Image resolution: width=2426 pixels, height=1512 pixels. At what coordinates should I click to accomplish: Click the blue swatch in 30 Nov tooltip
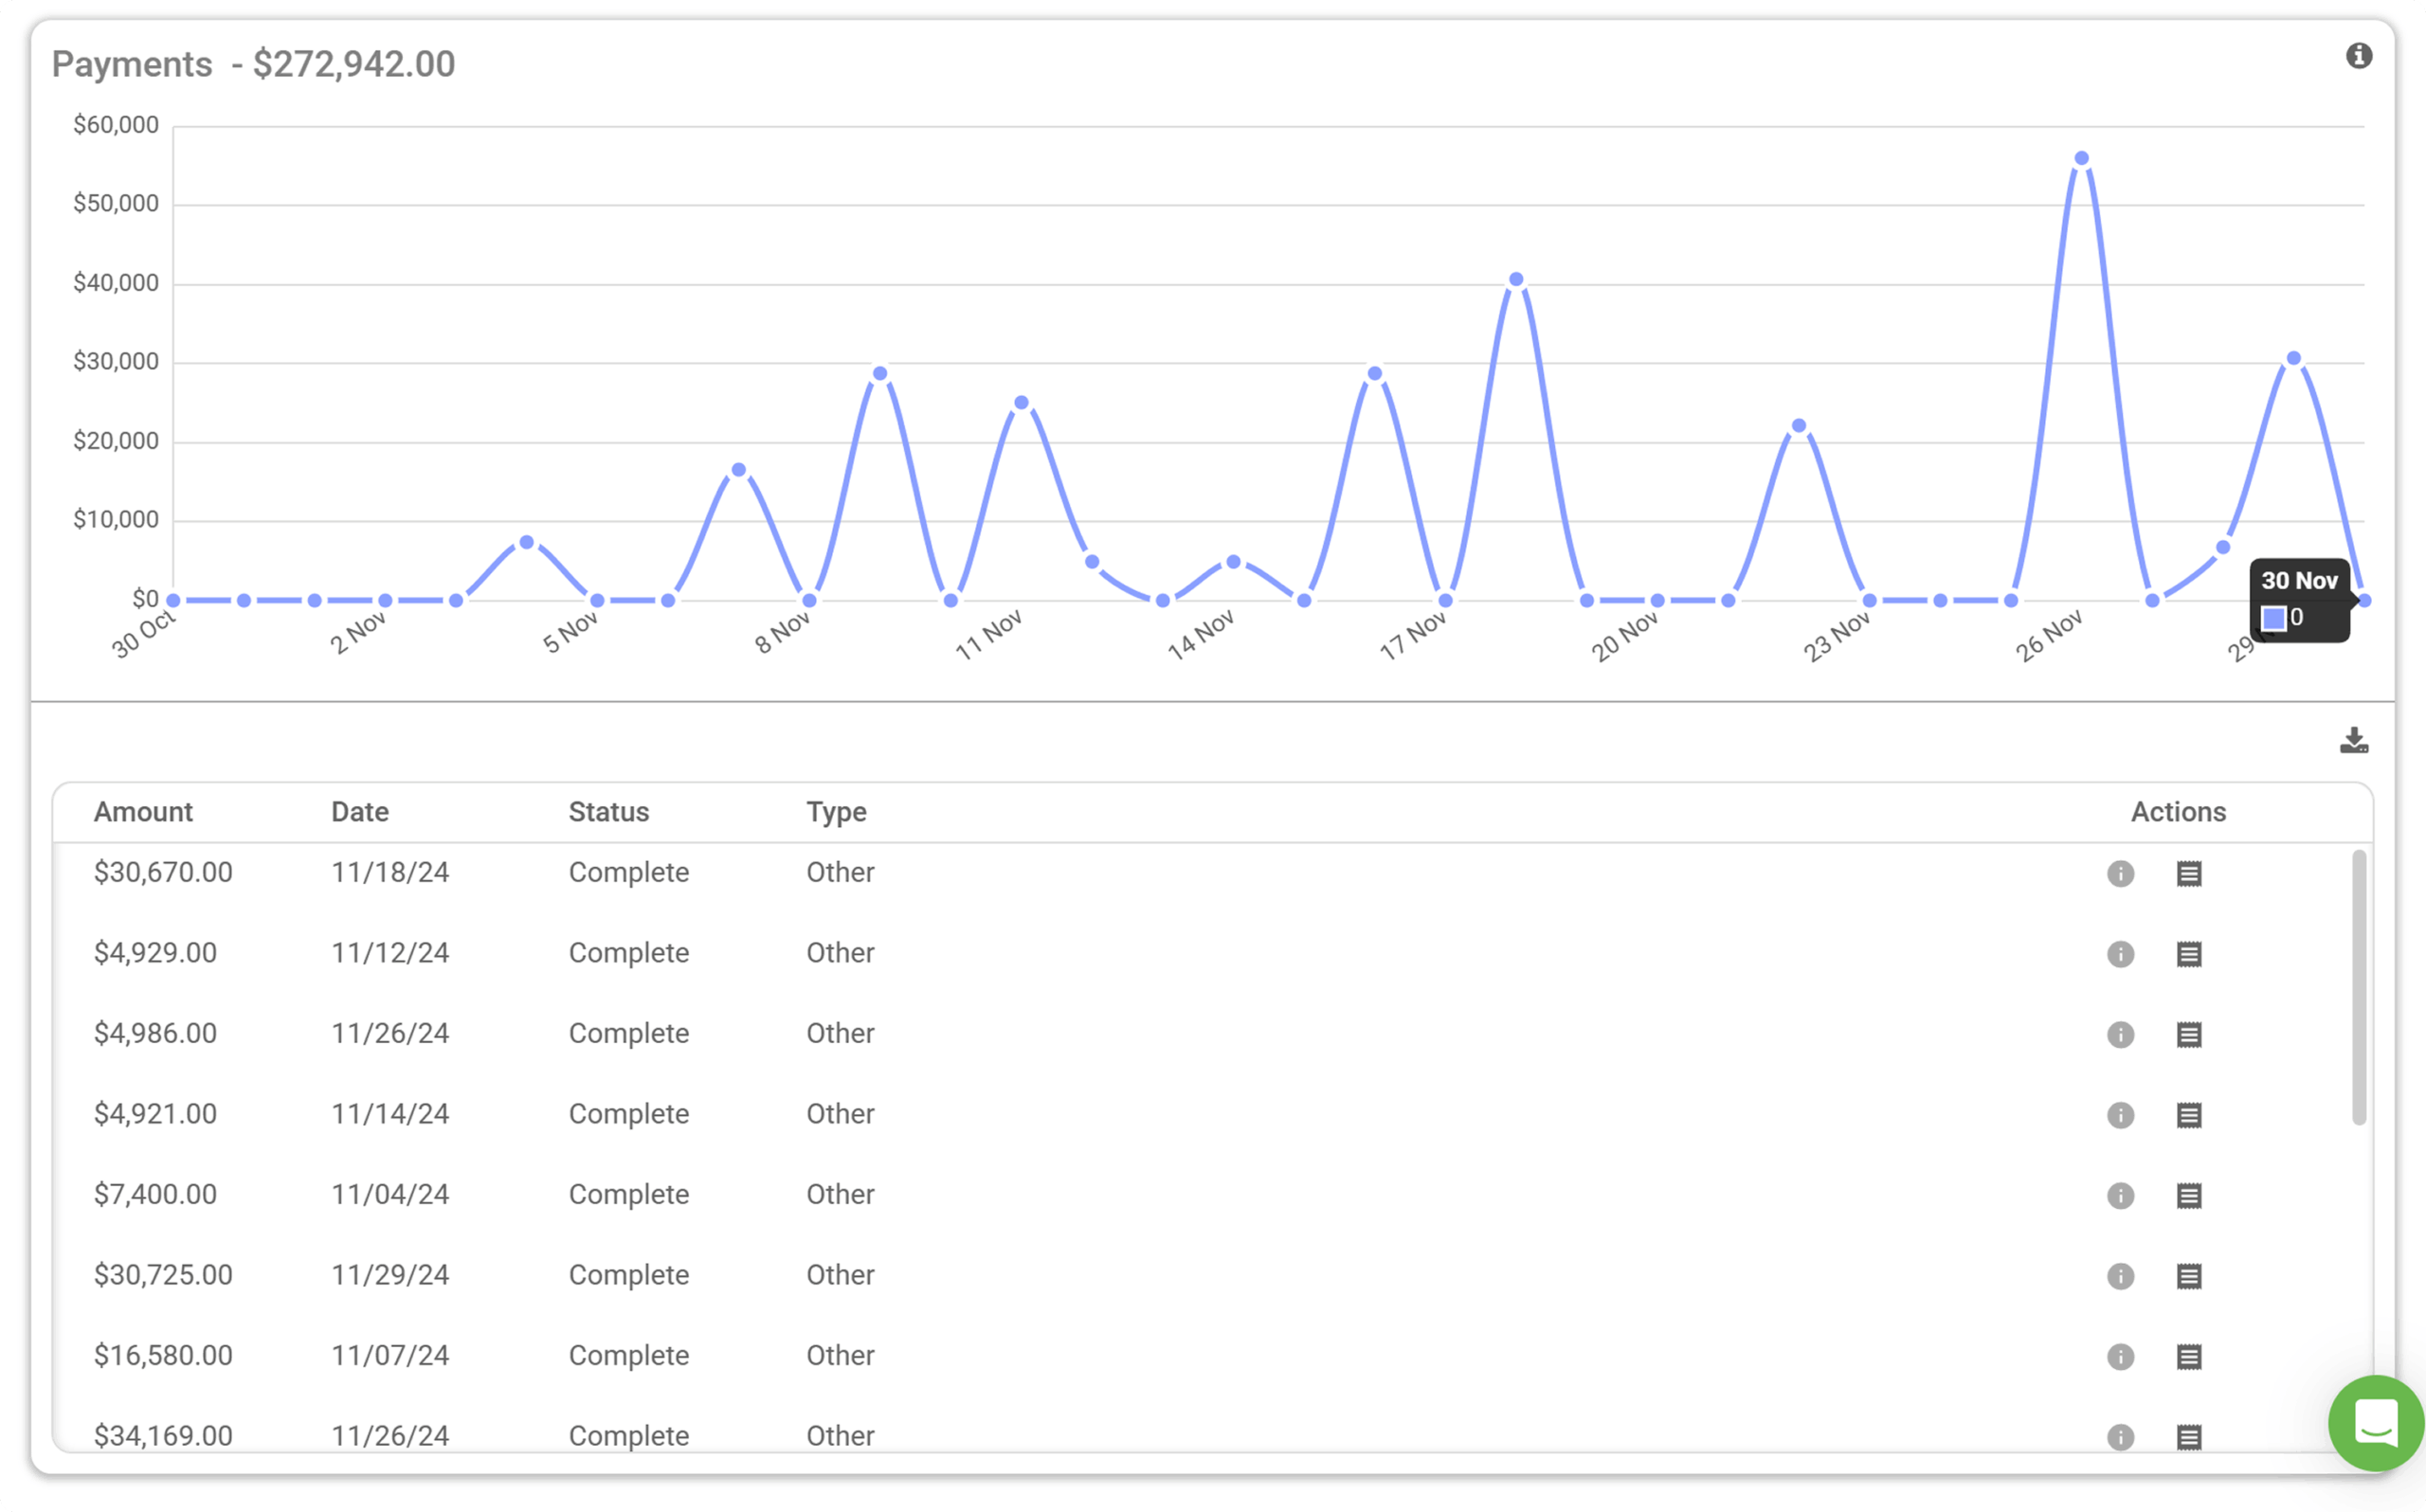coord(2274,618)
